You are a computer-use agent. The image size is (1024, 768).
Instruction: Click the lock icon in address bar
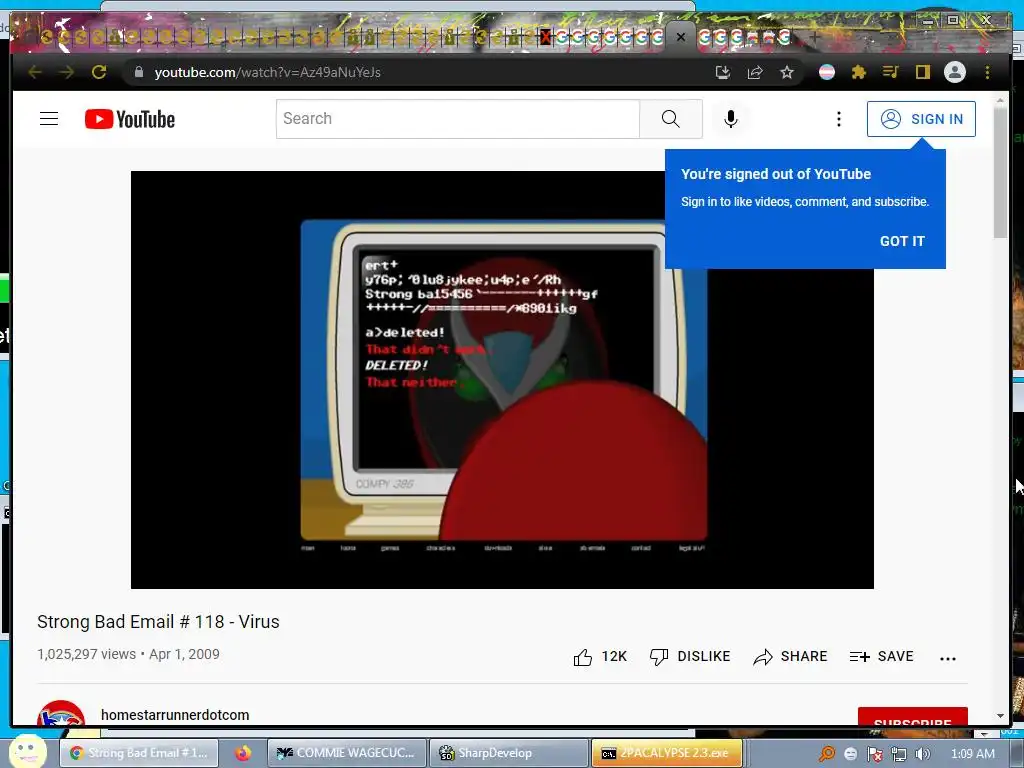138,72
